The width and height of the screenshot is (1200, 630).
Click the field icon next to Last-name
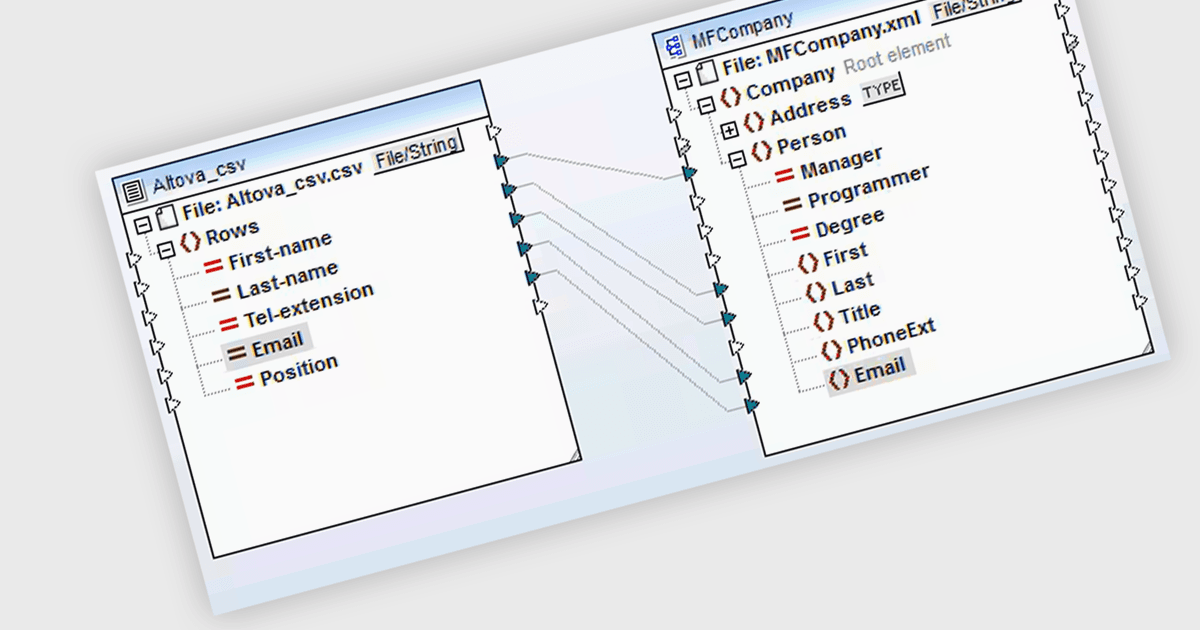coord(221,296)
